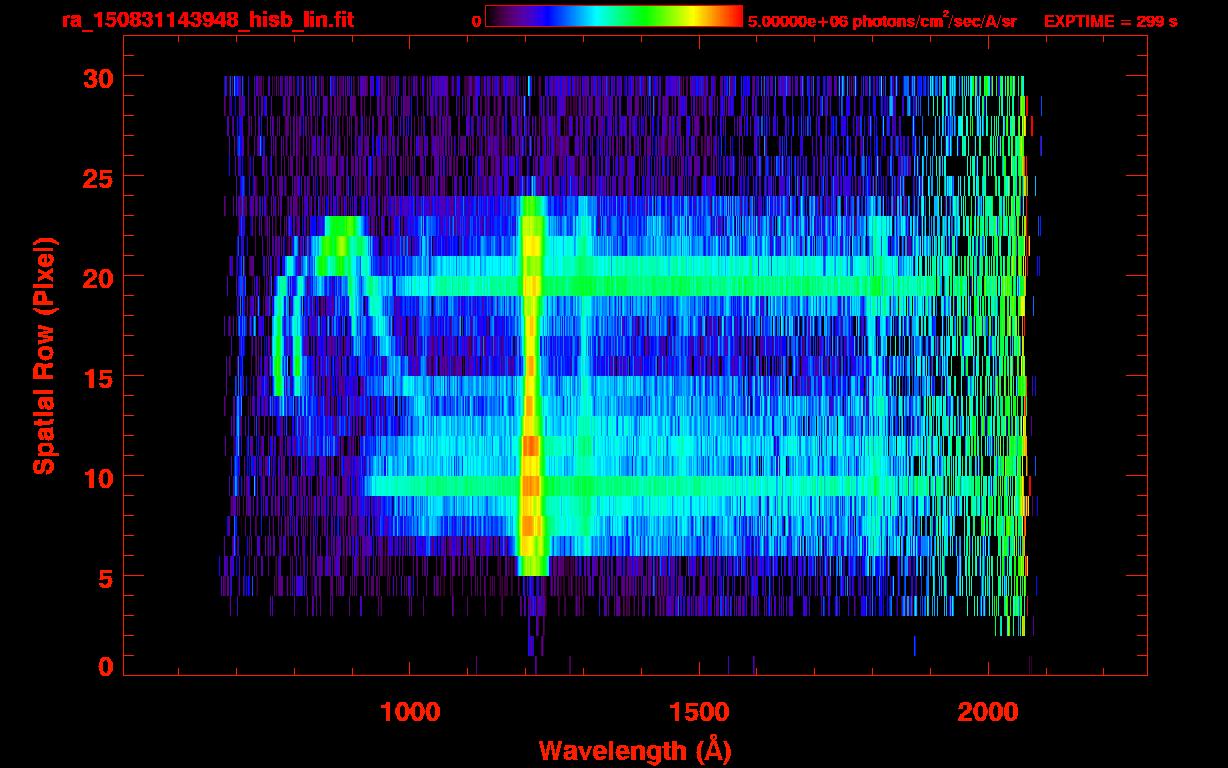1228x768 pixels.
Task: Click the 1000 wavelength tick label
Action: (410, 711)
